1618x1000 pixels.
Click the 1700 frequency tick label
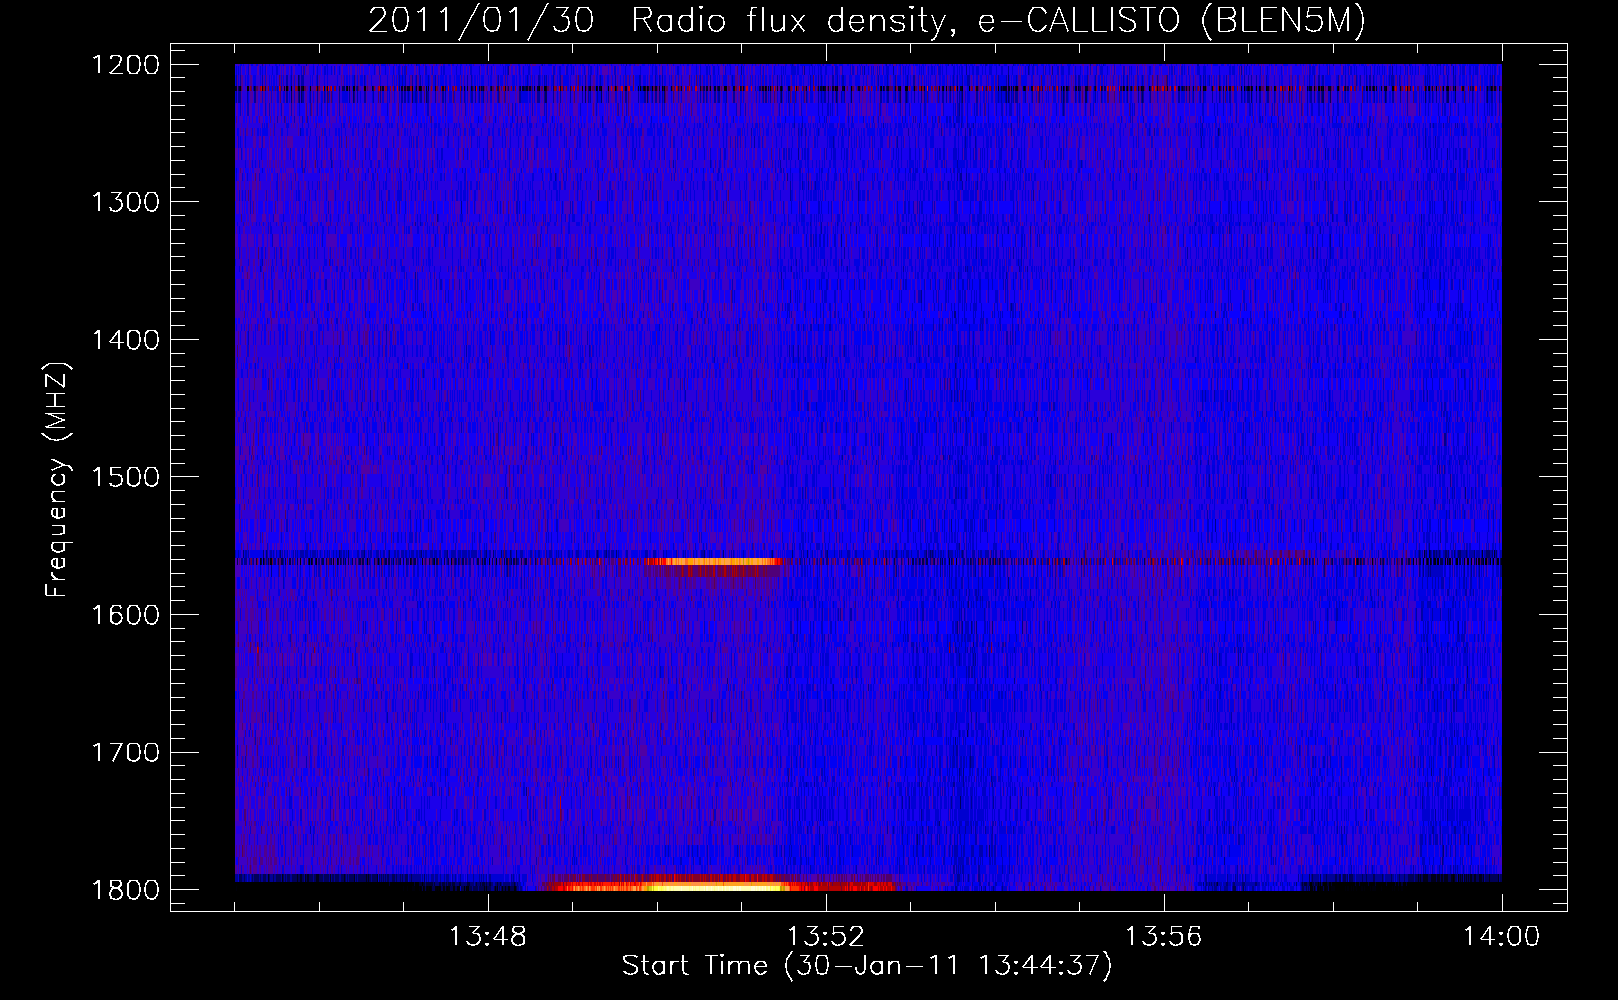coord(125,752)
